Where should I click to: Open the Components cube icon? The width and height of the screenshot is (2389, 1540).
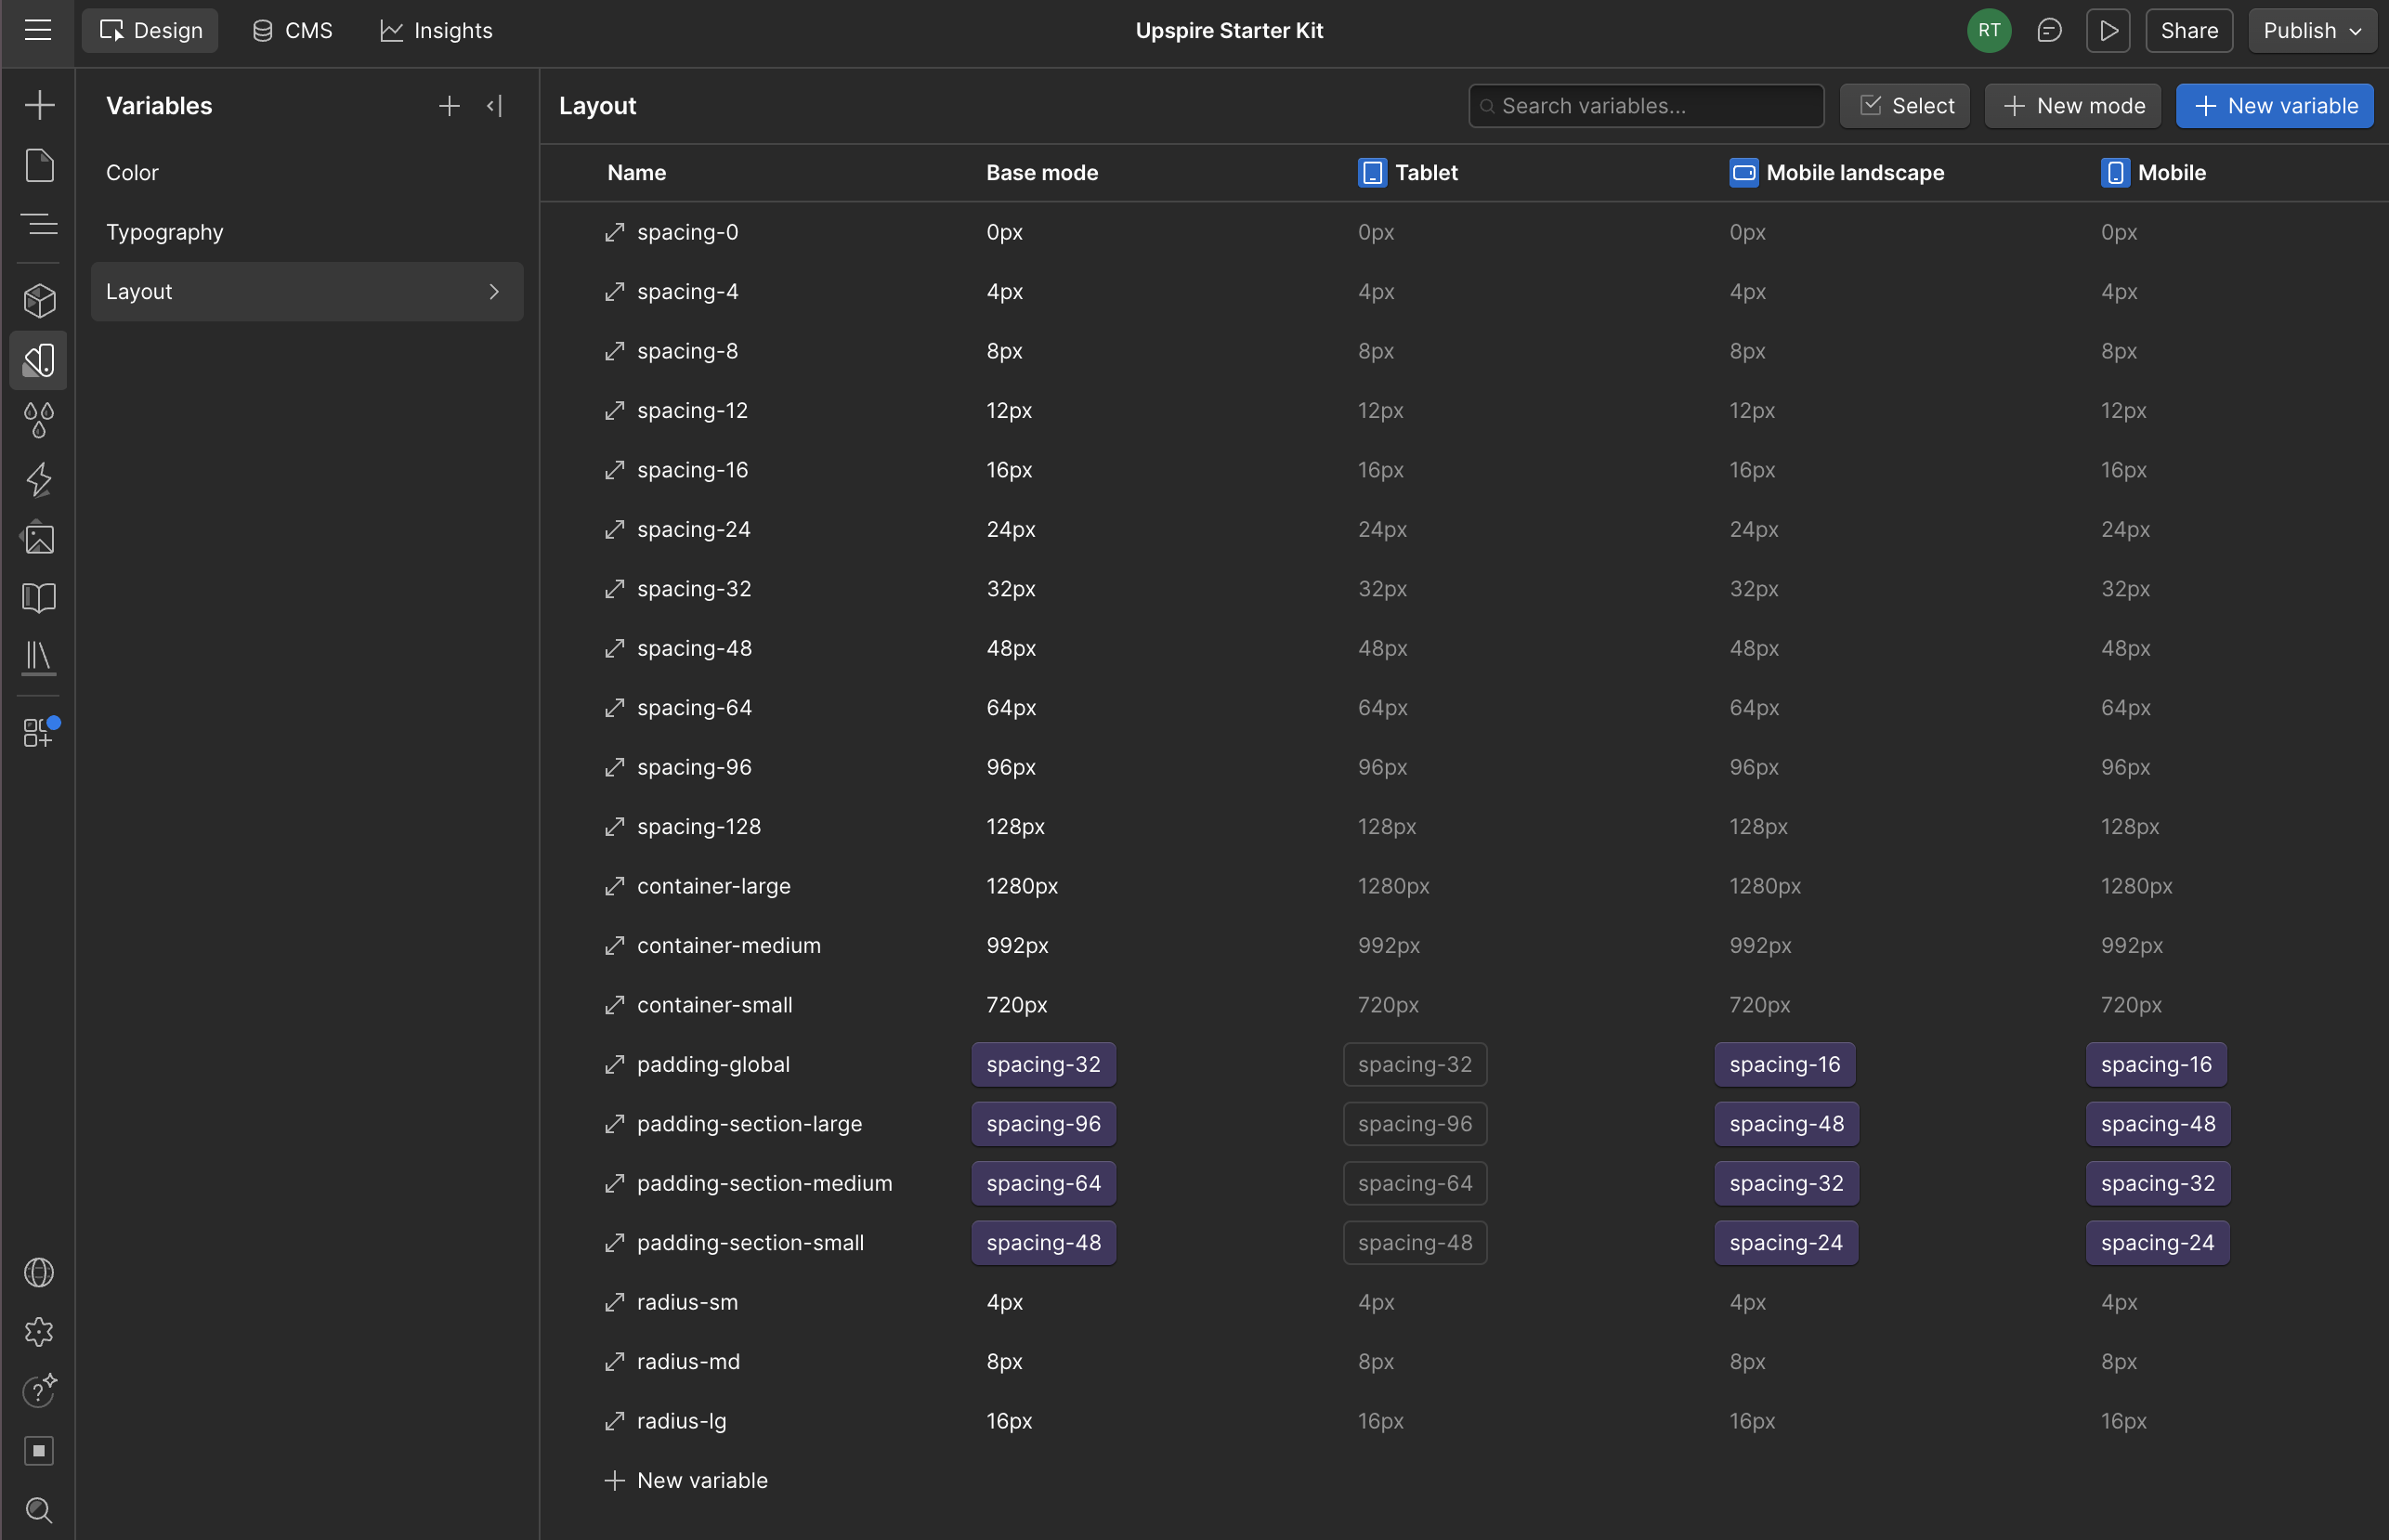coord(39,300)
